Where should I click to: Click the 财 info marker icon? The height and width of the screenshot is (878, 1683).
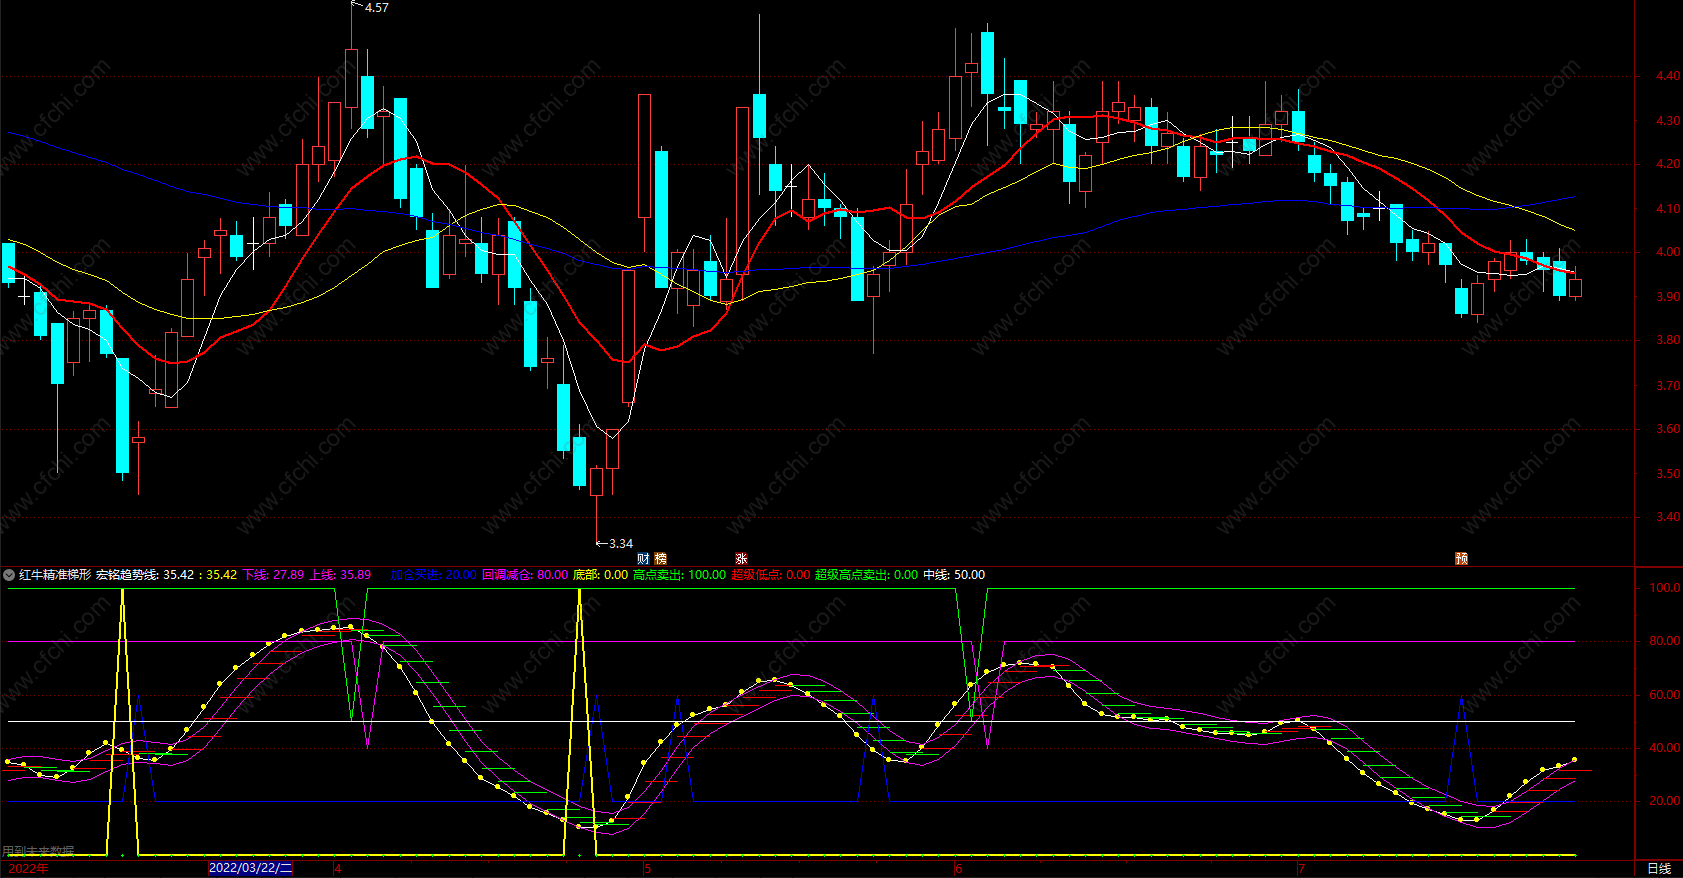(x=643, y=559)
